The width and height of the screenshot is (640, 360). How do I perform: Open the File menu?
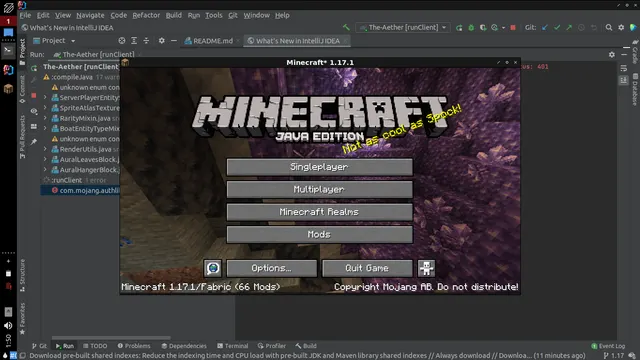25,15
